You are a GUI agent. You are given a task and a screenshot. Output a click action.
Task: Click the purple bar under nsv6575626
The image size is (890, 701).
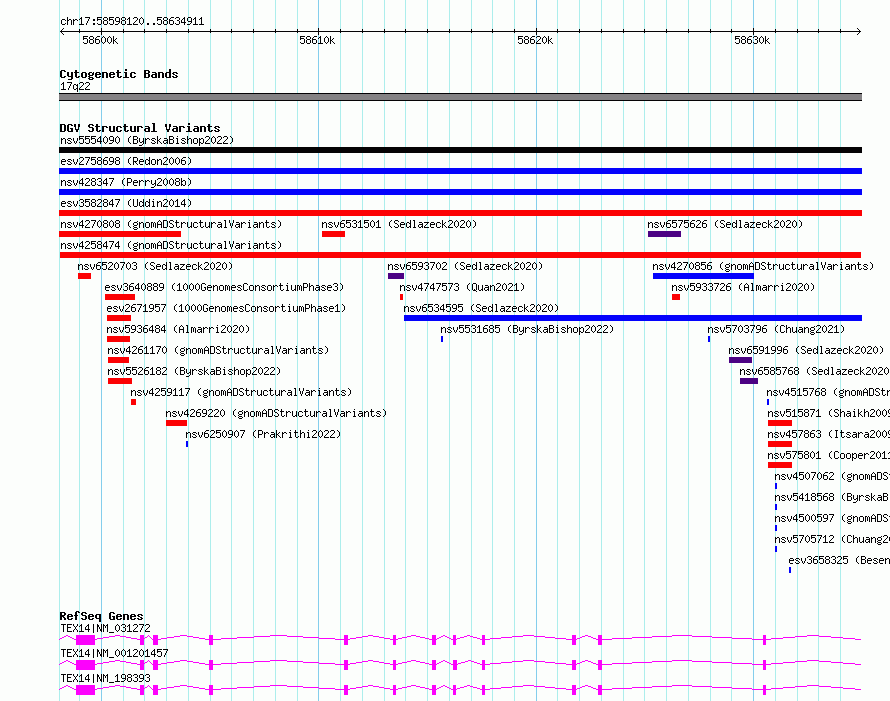coord(664,234)
